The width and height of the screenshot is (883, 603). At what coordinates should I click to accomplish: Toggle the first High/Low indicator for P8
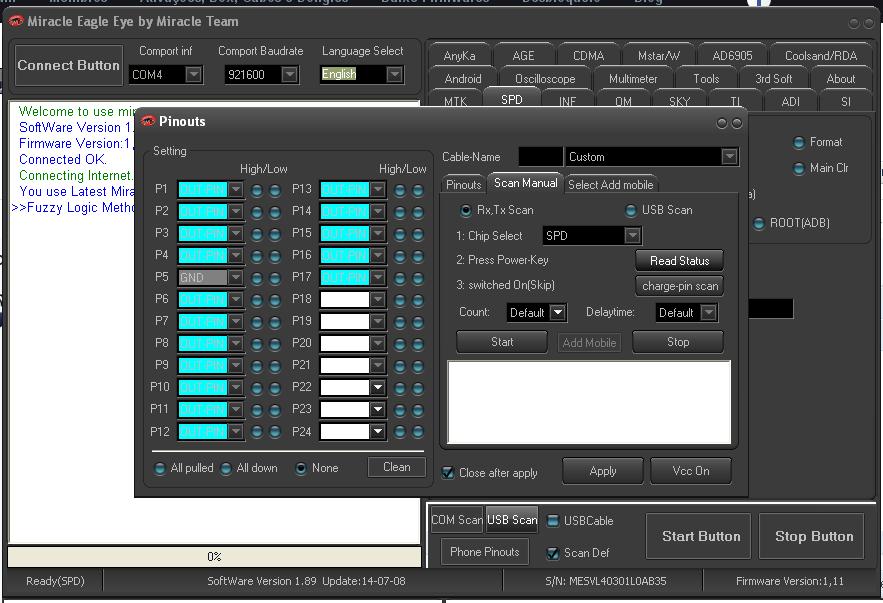pyautogui.click(x=257, y=344)
